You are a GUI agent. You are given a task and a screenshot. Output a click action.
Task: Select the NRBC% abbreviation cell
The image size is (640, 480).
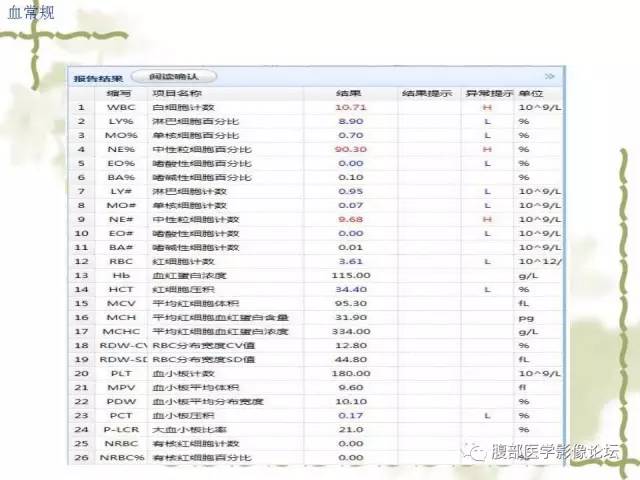point(122,458)
